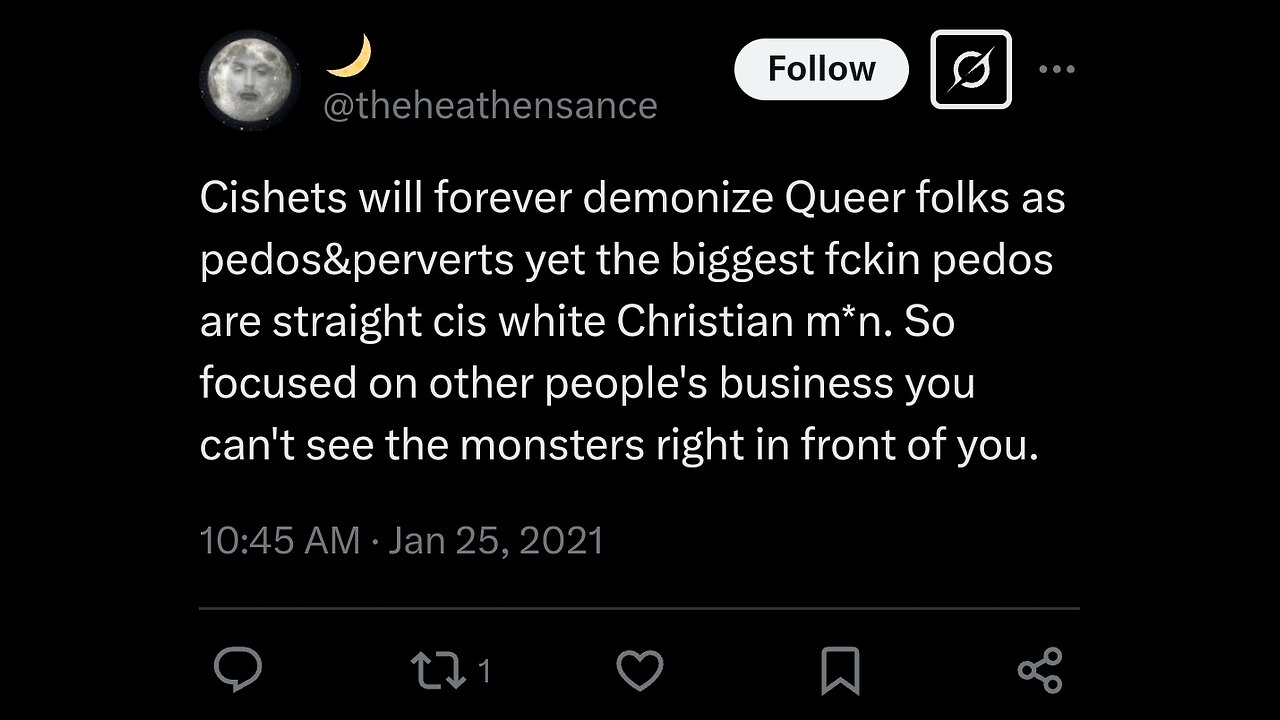
Task: Follow the @theheathensance account
Action: click(x=821, y=69)
